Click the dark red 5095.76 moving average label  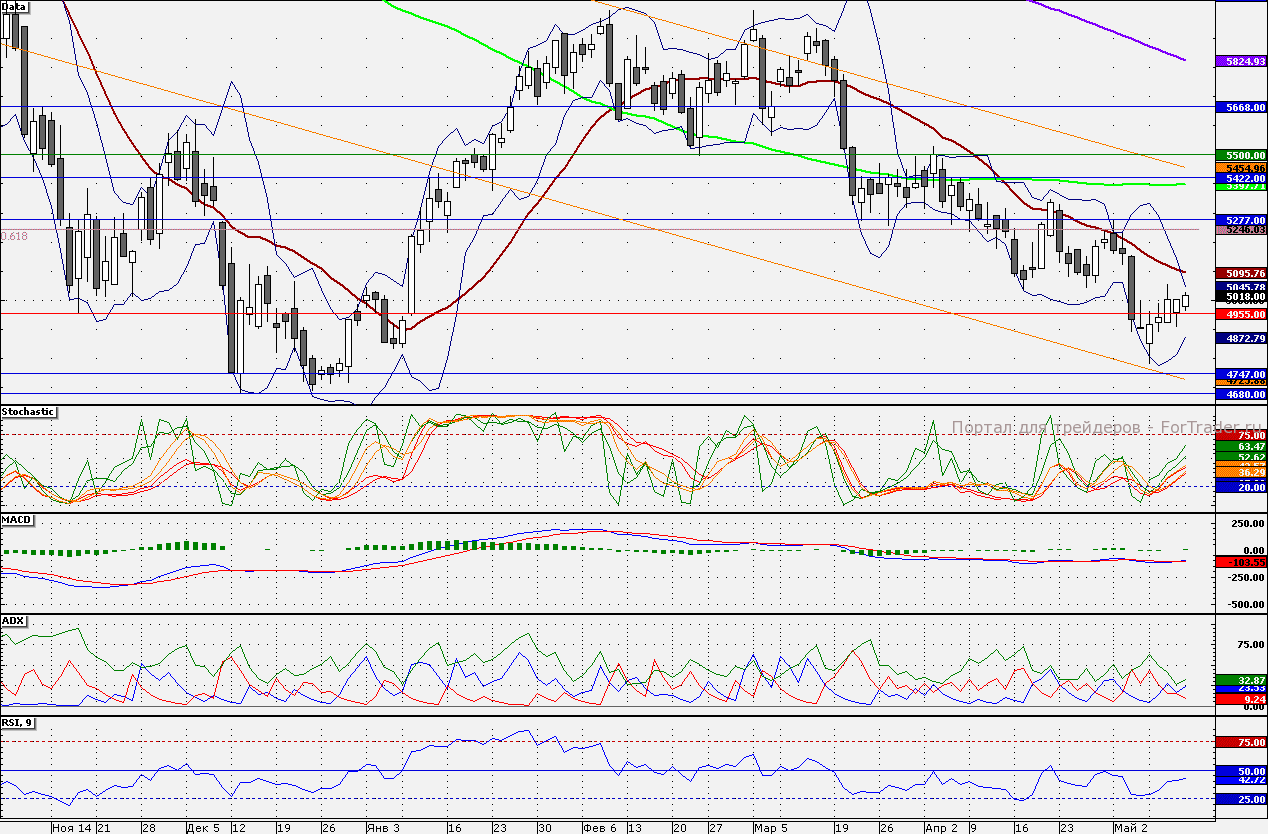1240,273
